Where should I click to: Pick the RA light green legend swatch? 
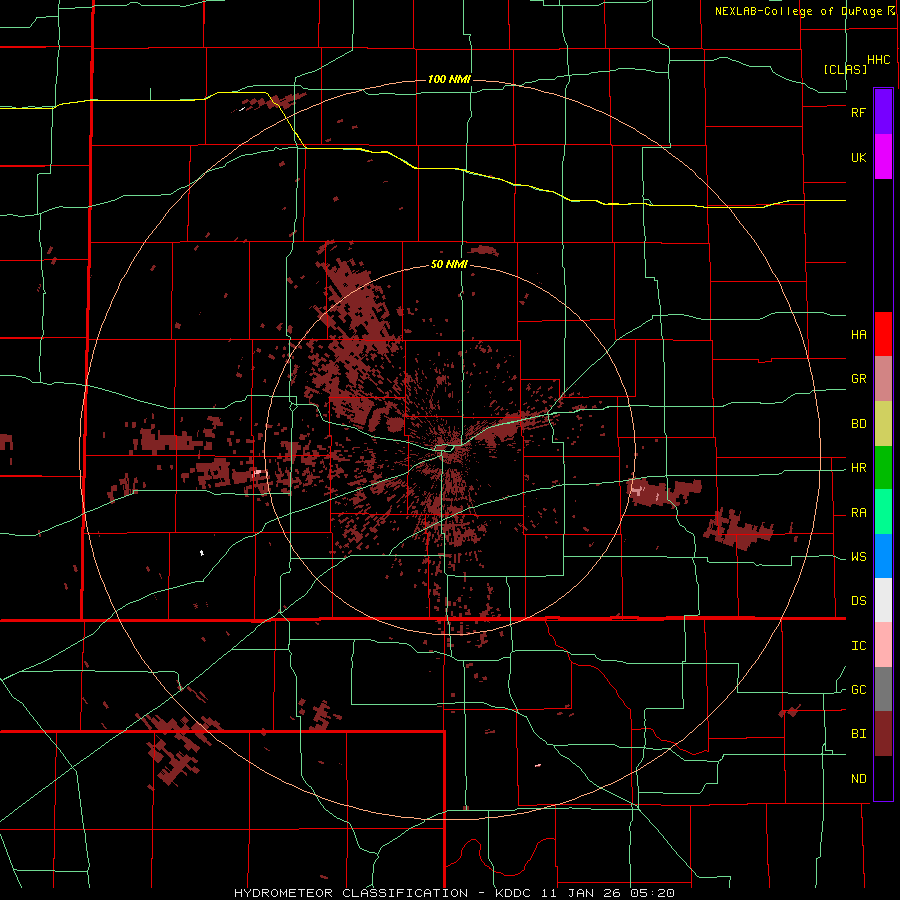click(883, 512)
